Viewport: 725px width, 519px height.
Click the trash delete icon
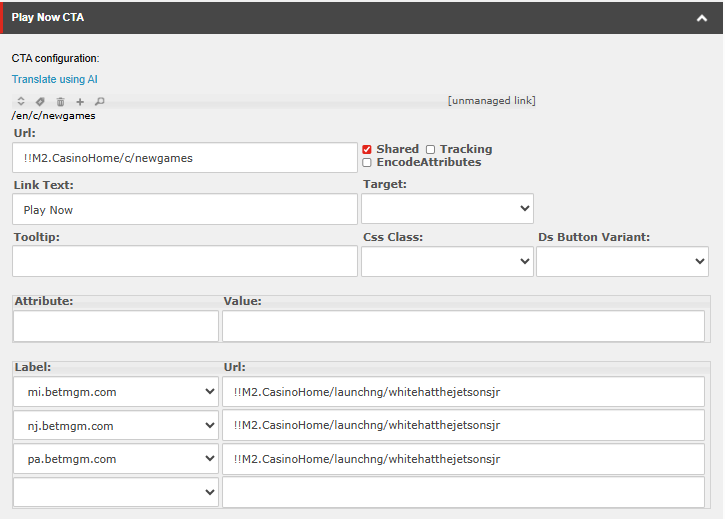[x=61, y=101]
